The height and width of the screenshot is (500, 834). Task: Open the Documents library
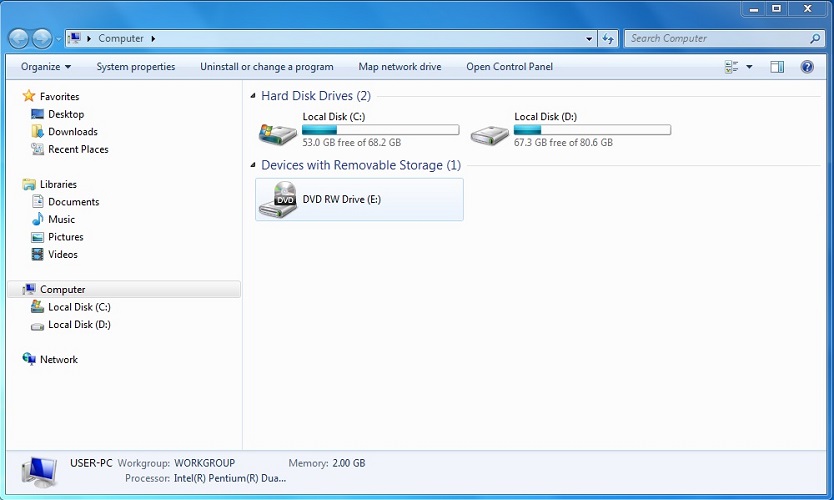coord(73,202)
